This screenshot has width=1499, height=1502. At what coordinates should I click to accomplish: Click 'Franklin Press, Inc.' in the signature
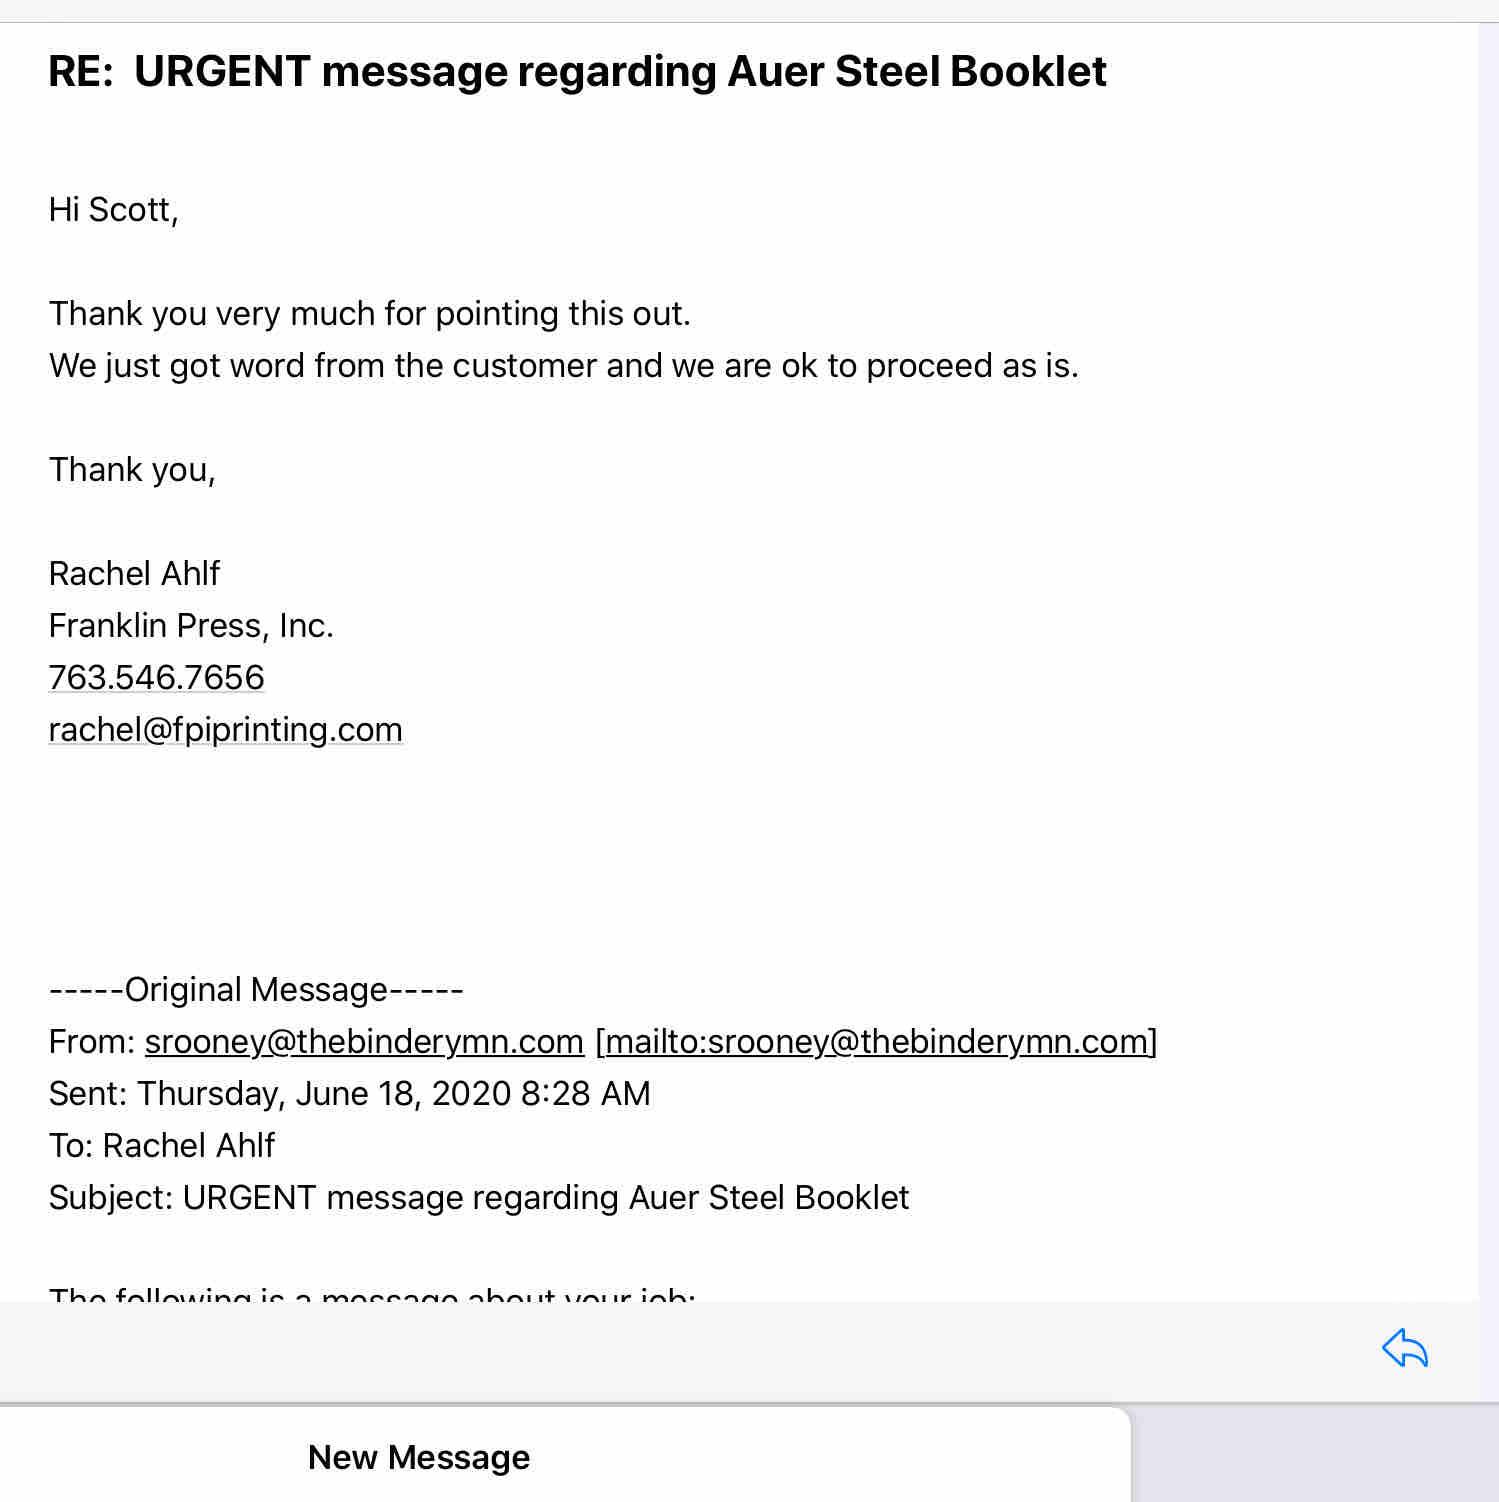point(191,626)
